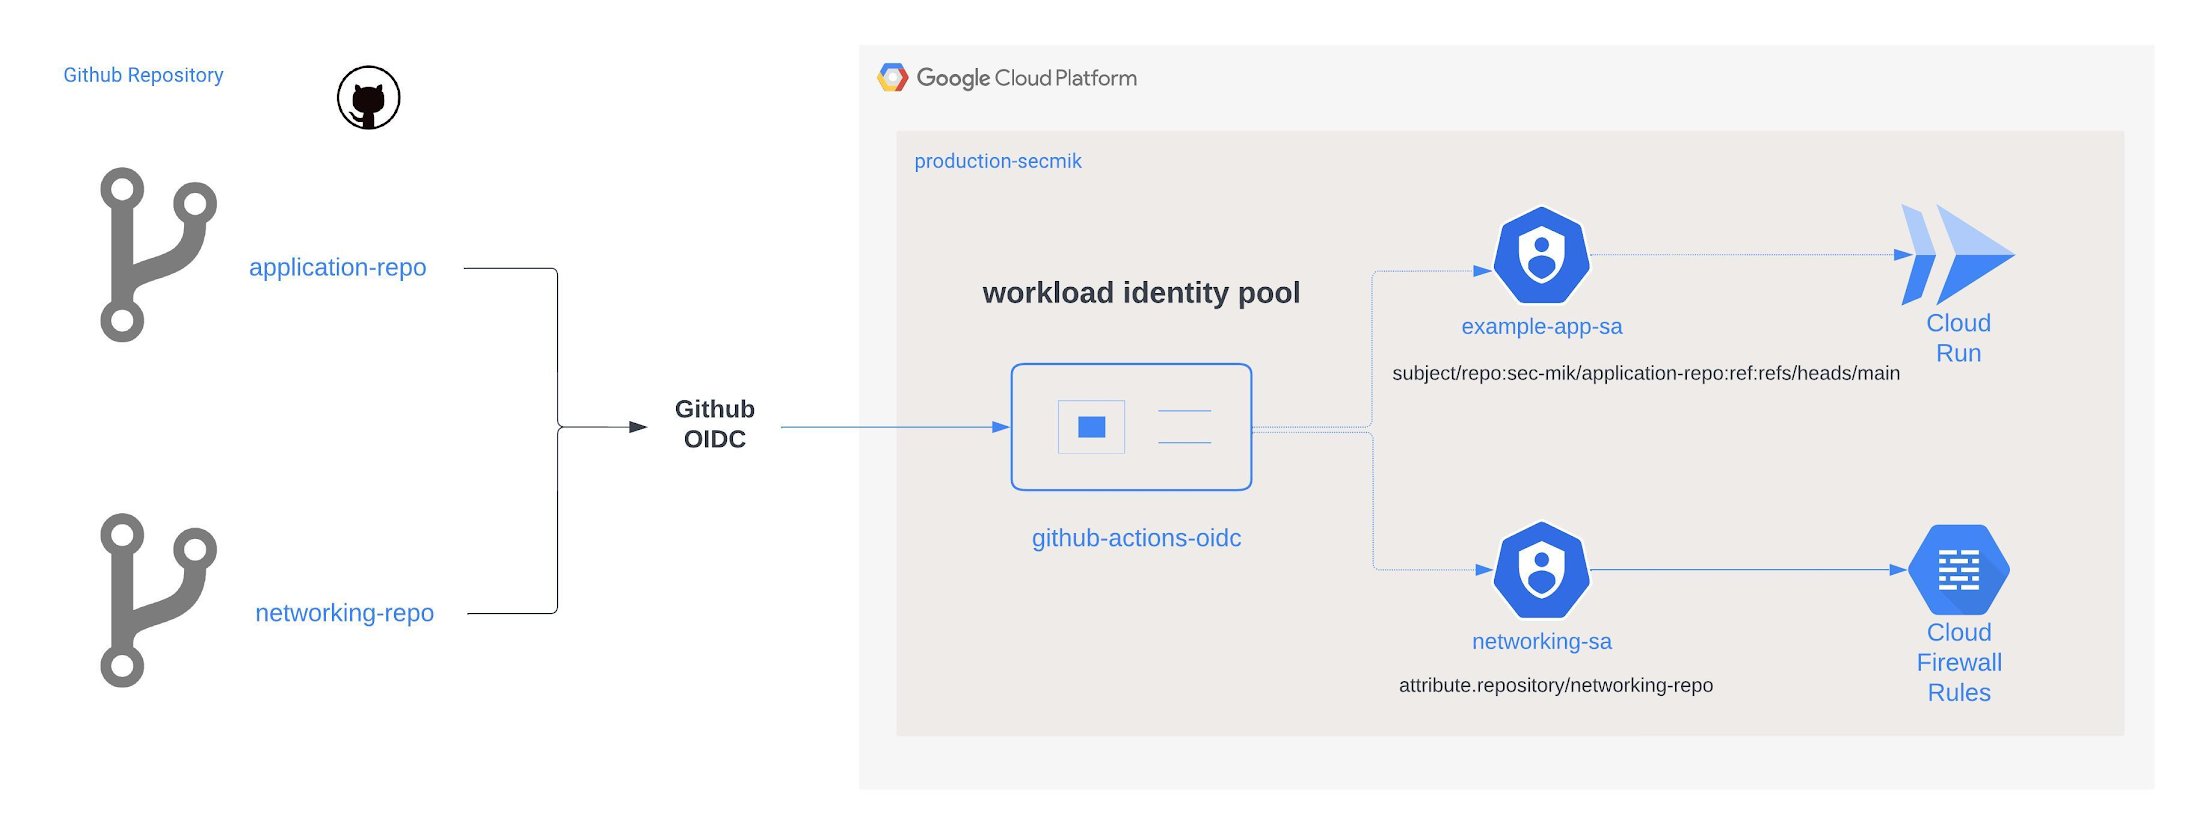Viewport: 2200px width, 835px height.
Task: Click the 'Github Repository' label
Action: point(143,75)
